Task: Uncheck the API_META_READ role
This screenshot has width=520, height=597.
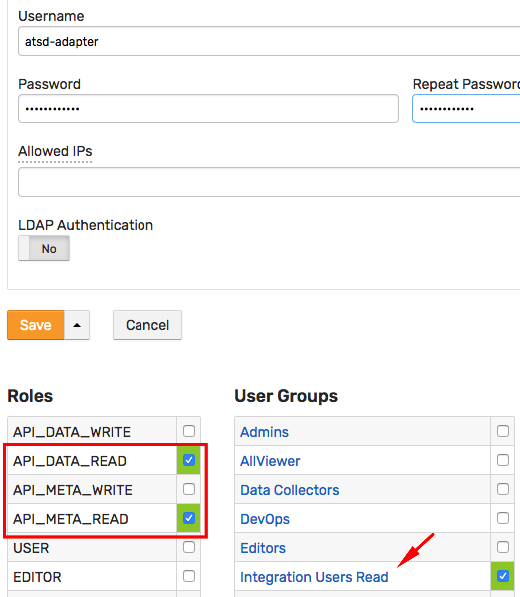Action: click(x=189, y=518)
